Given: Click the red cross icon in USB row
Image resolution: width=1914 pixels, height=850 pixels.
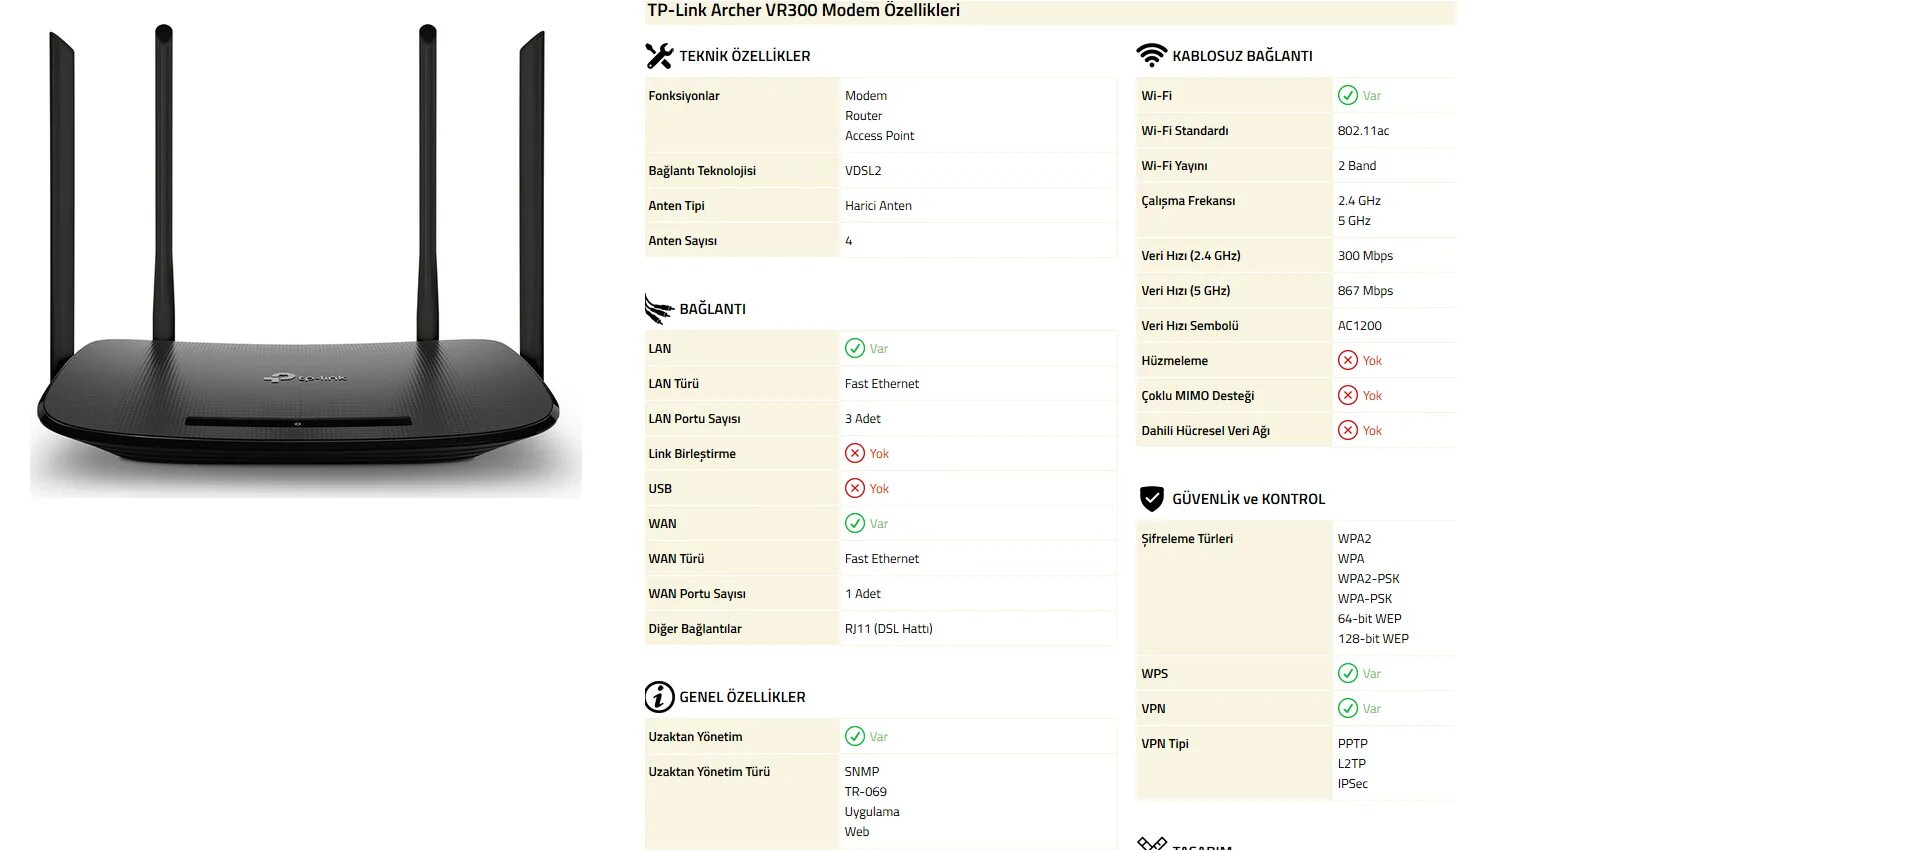Looking at the screenshot, I should pyautogui.click(x=855, y=488).
